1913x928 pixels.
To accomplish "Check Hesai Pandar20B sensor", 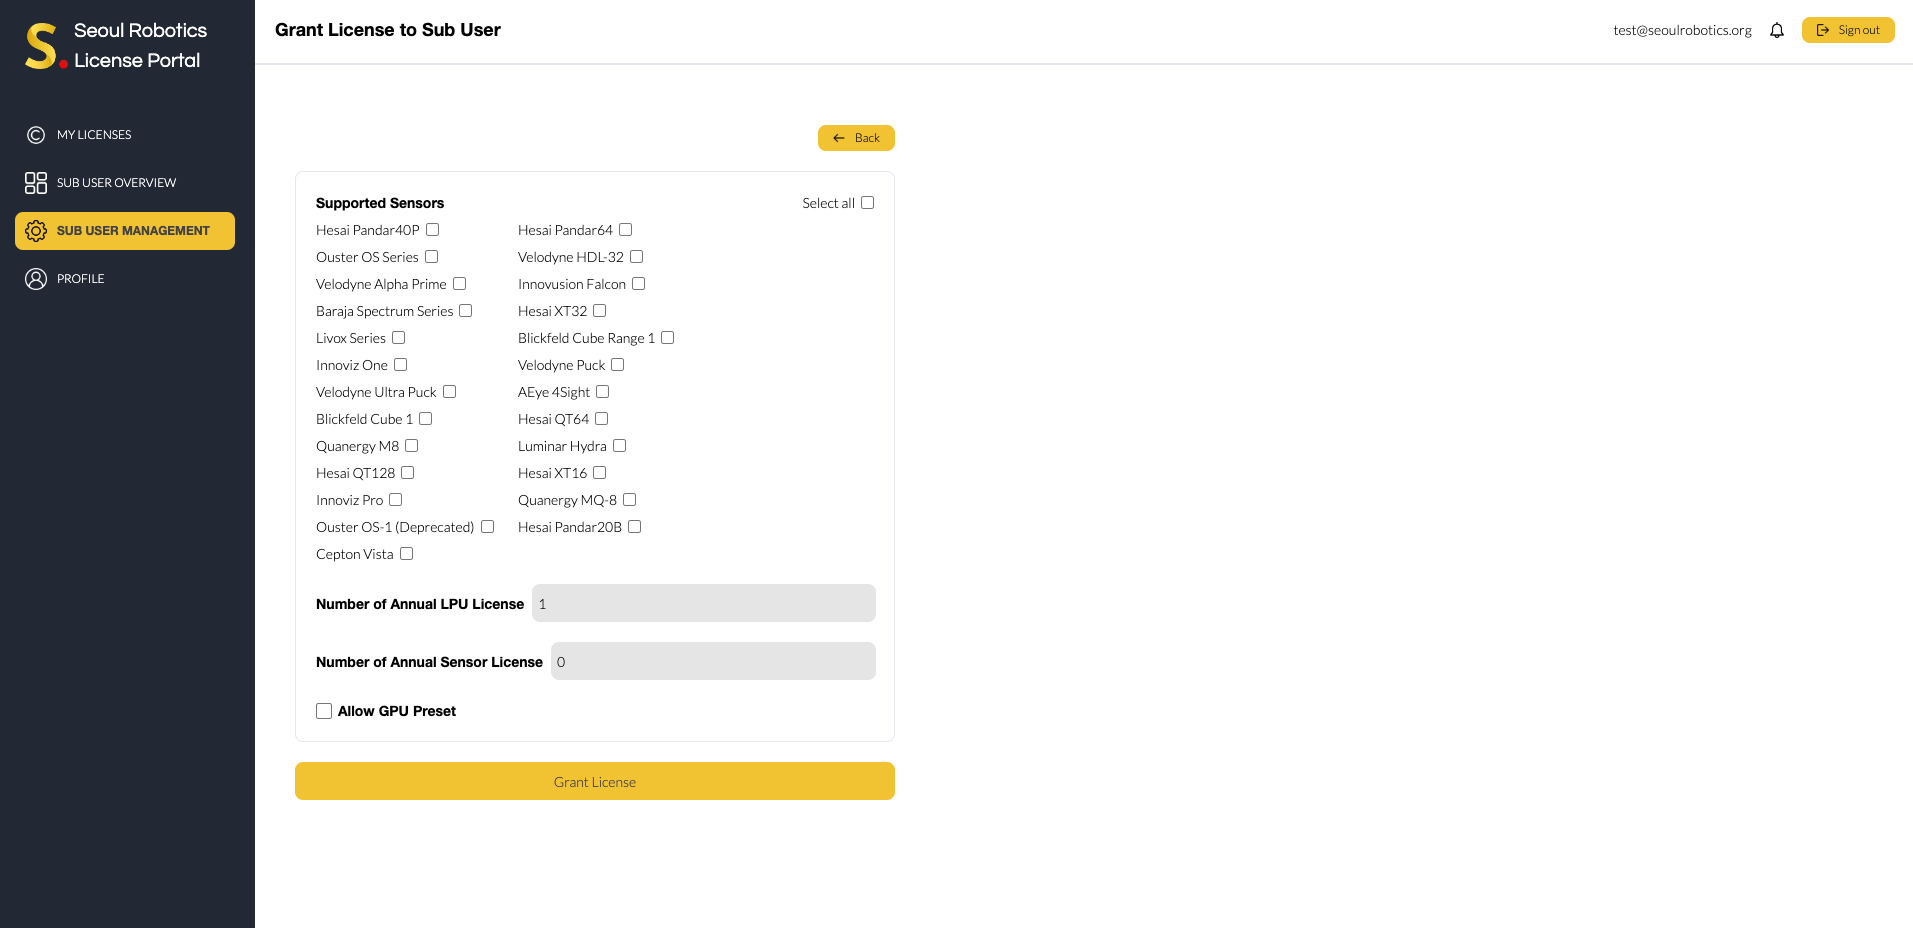I will pos(635,527).
